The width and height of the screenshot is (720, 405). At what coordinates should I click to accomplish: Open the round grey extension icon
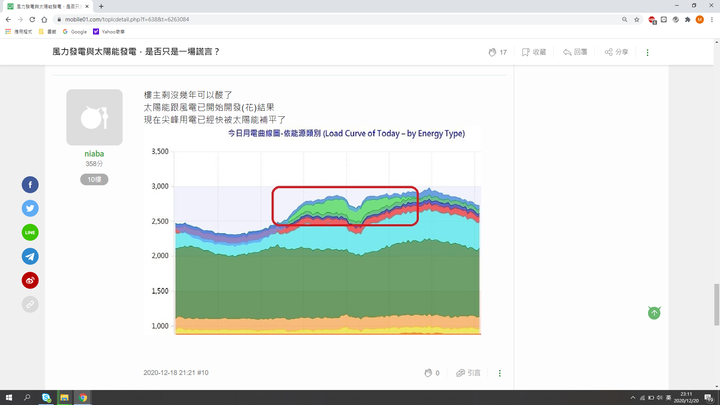pos(676,19)
